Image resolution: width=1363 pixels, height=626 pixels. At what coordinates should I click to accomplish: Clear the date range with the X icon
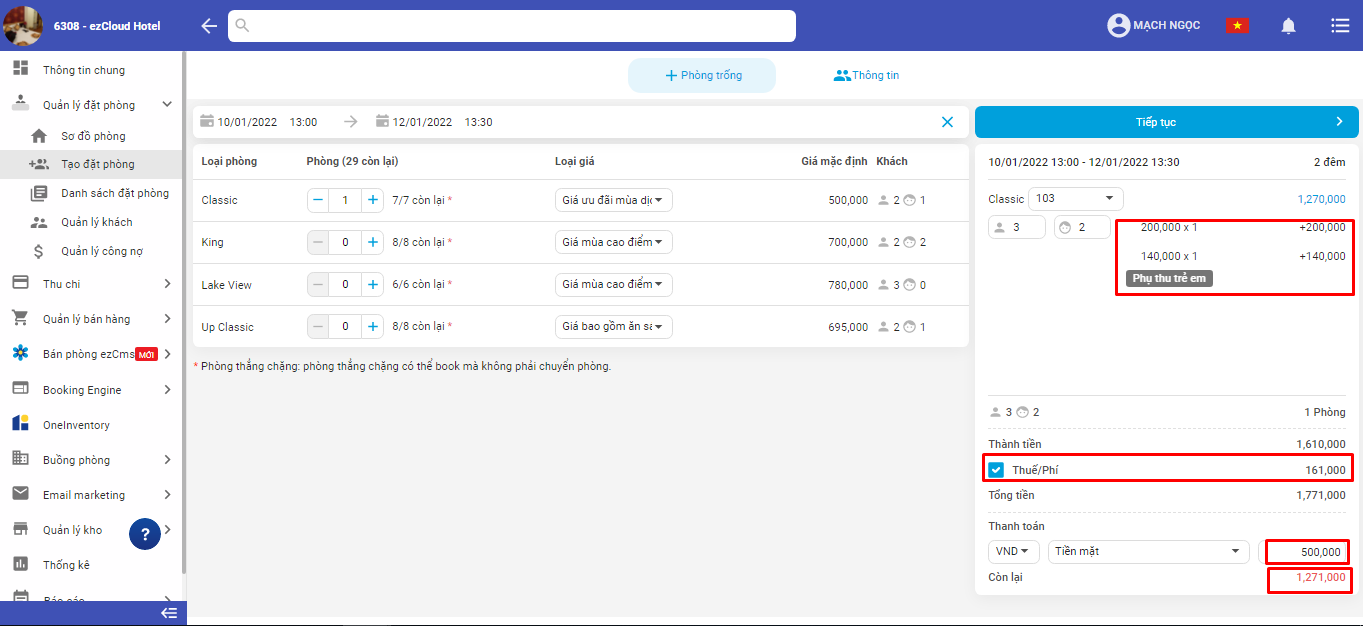pyautogui.click(x=947, y=122)
